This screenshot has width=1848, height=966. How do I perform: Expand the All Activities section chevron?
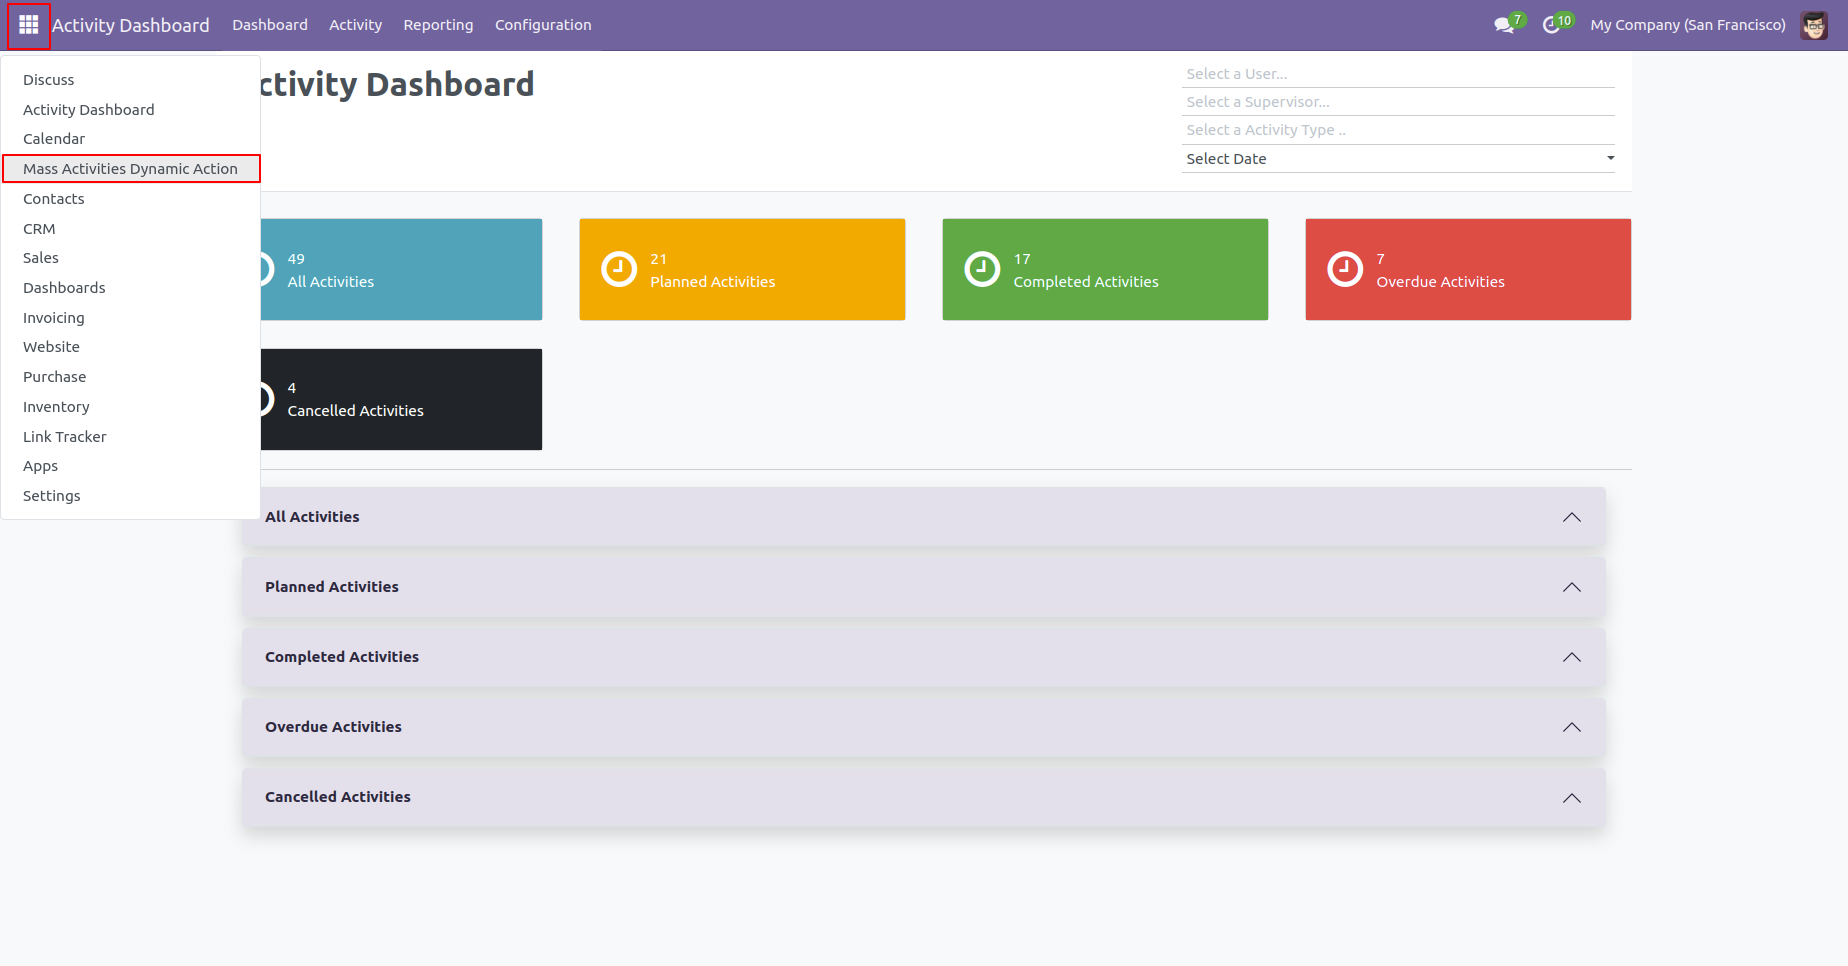coord(1572,517)
